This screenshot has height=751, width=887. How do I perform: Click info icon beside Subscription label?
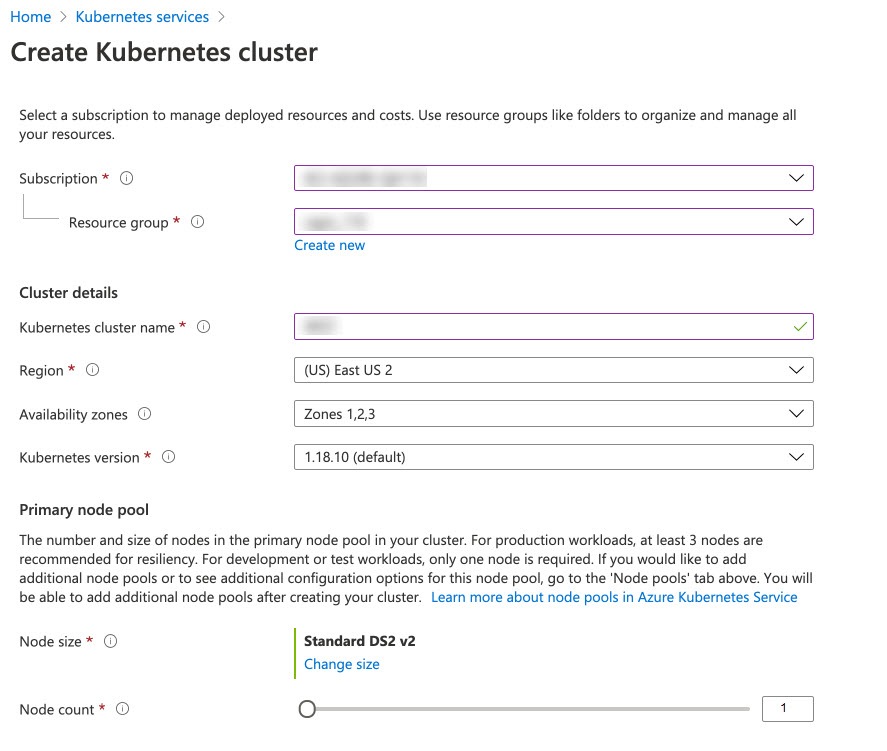tap(126, 178)
